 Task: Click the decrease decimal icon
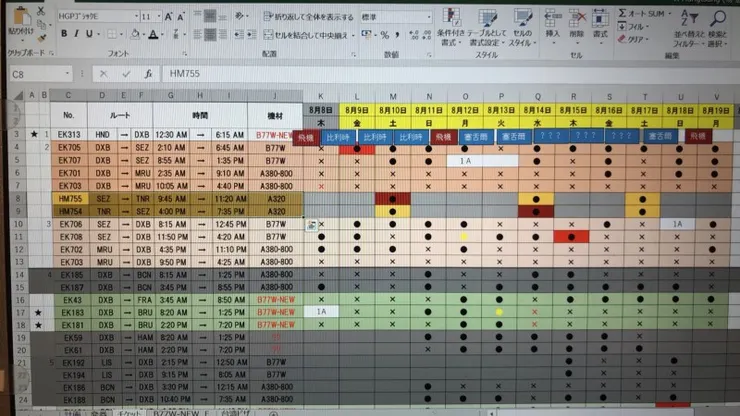[x=427, y=34]
